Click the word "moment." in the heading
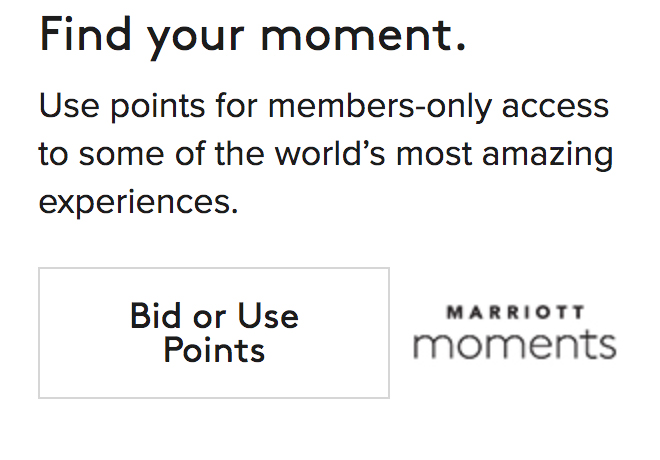 363,37
